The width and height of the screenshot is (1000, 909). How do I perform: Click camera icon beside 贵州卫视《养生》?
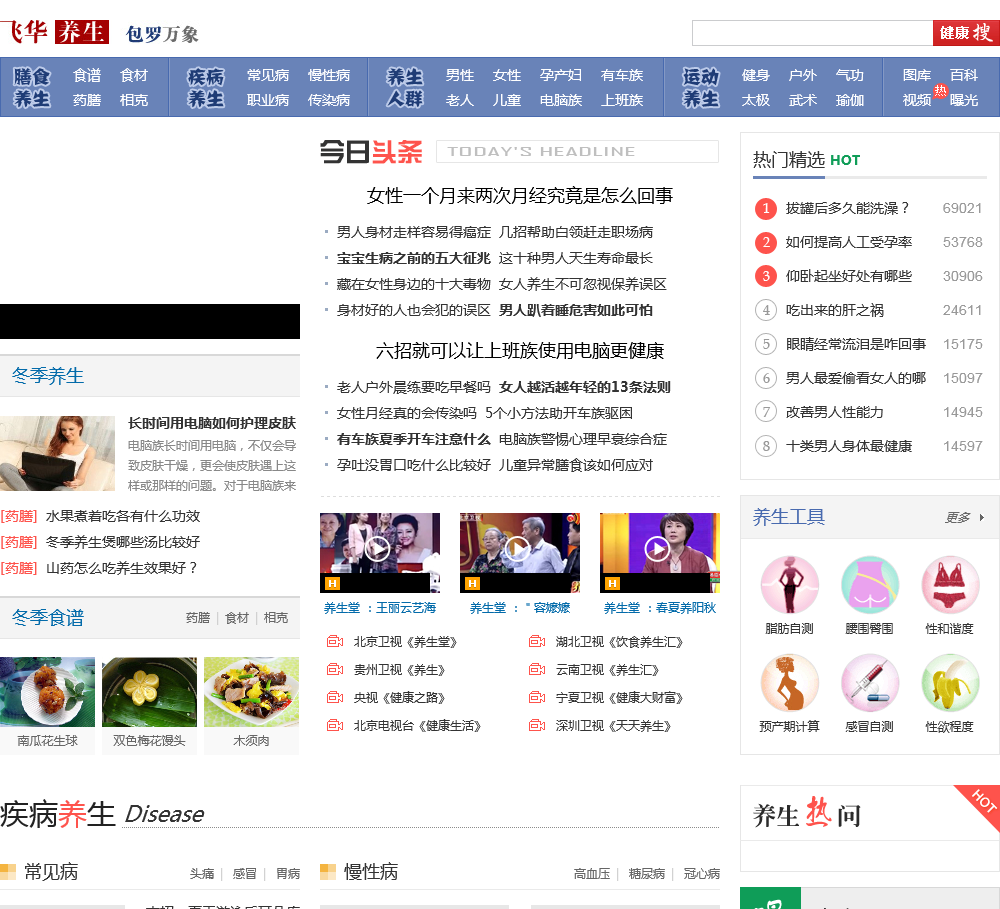335,669
